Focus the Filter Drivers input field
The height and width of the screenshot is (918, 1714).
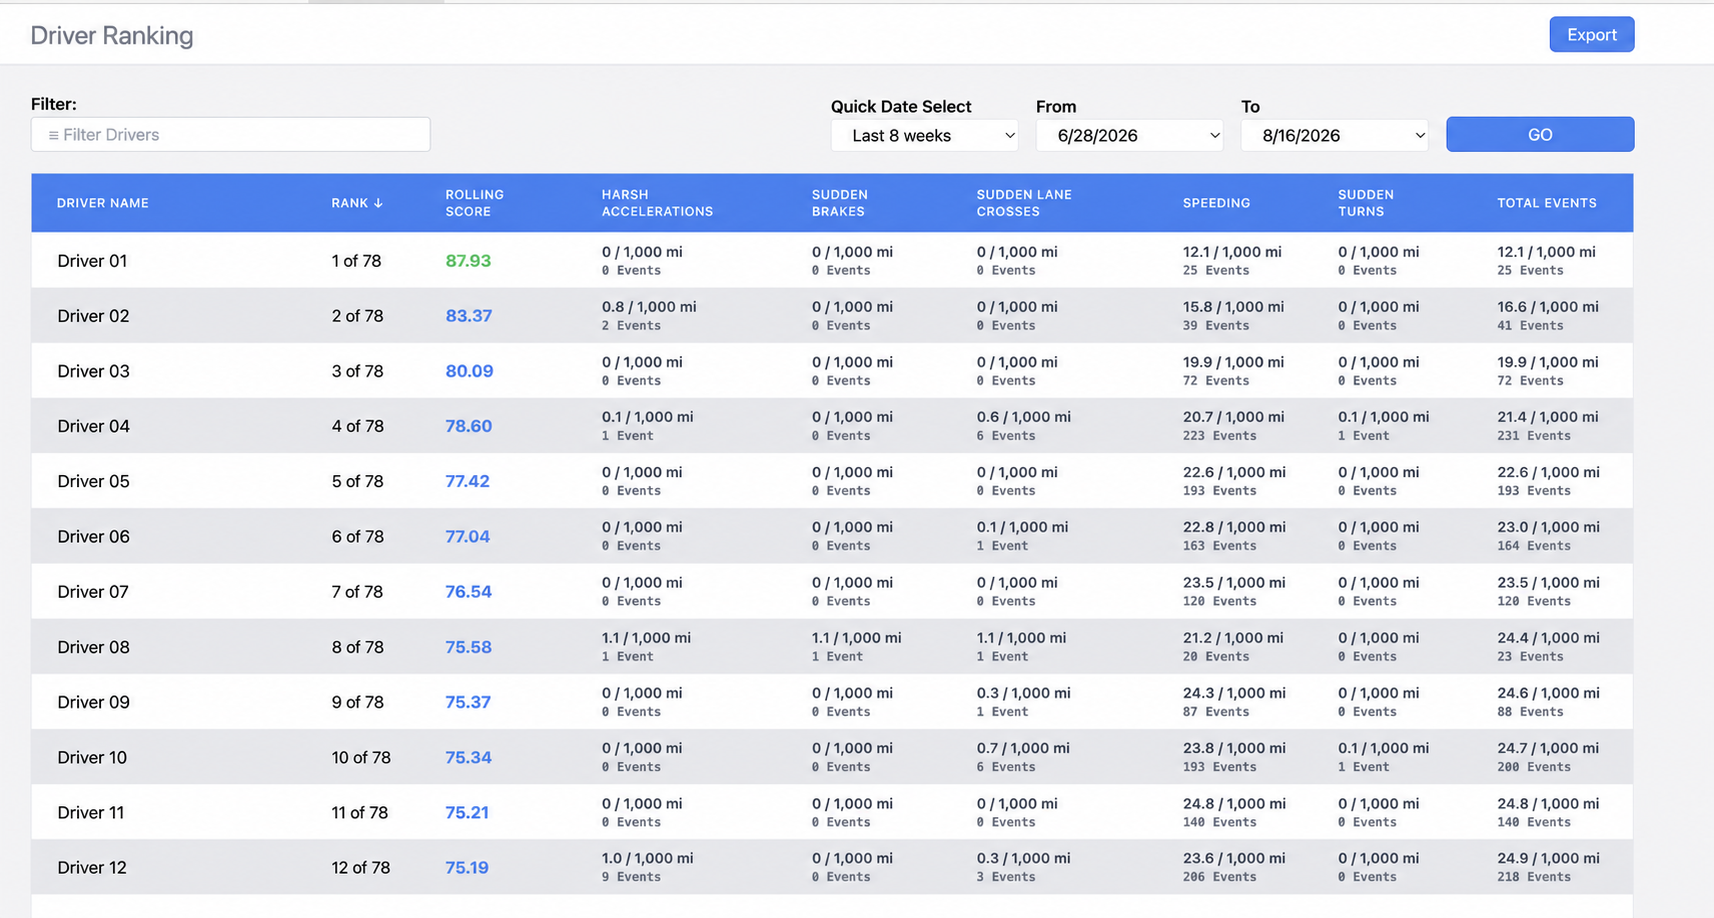[231, 135]
